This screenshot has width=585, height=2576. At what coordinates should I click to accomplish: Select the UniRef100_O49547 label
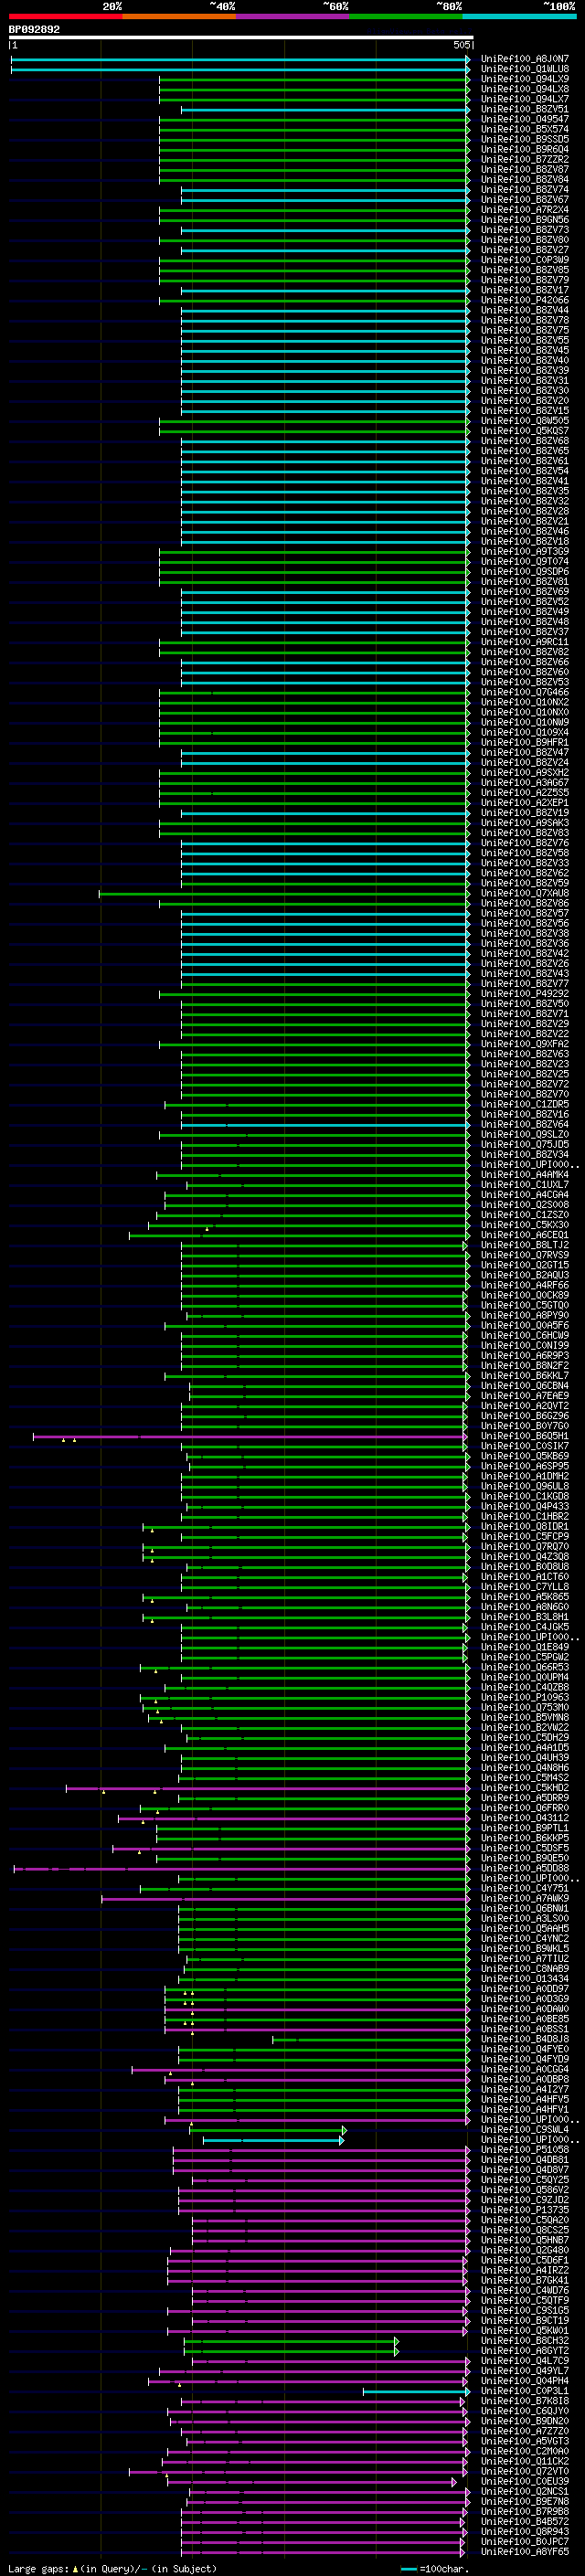[525, 119]
